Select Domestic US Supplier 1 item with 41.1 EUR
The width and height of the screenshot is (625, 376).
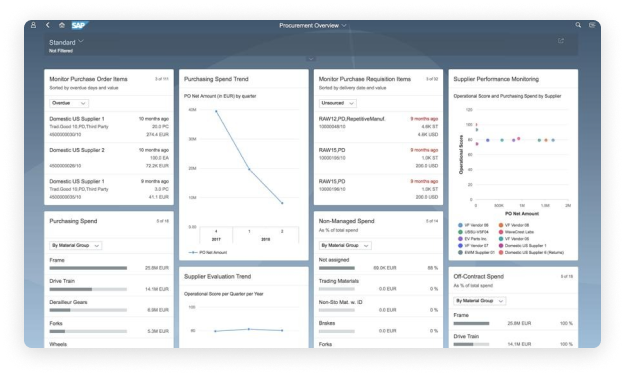pos(109,189)
